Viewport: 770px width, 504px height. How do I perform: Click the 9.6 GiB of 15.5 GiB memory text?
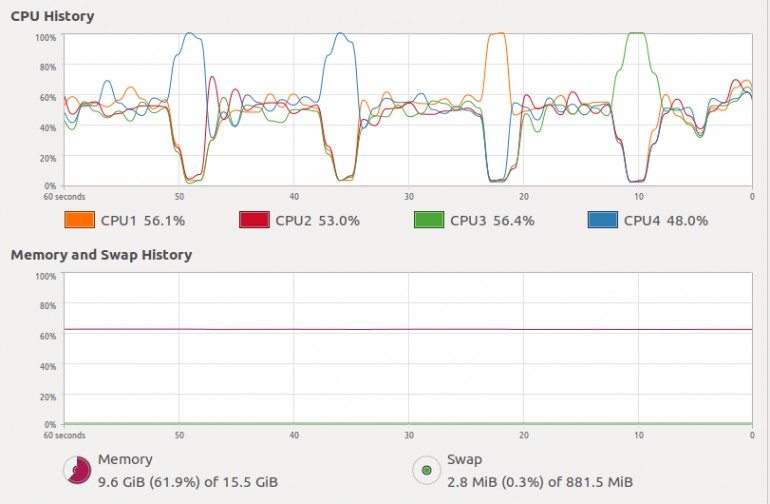tap(188, 482)
